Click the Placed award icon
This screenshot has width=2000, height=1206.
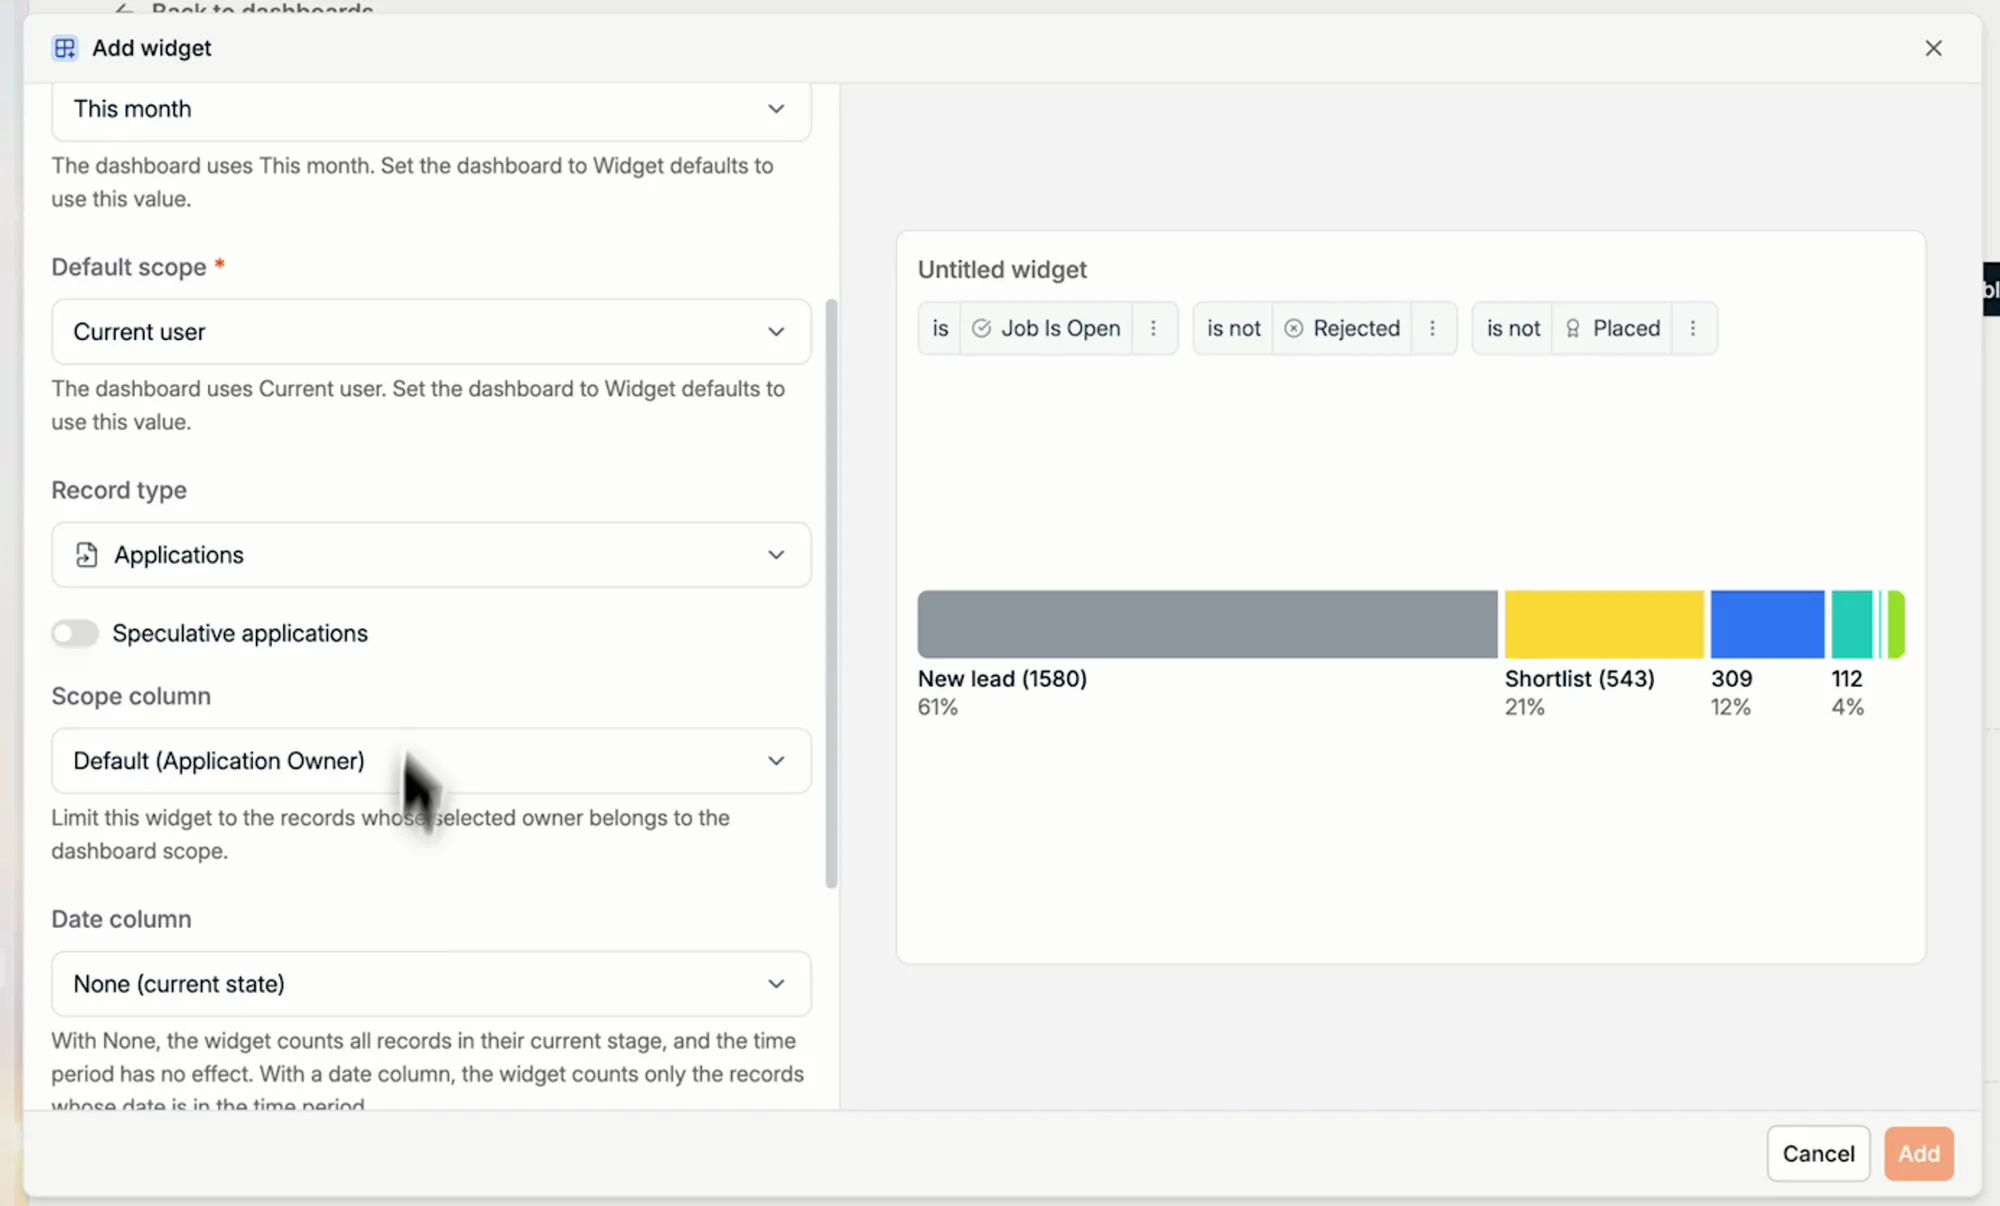pyautogui.click(x=1572, y=328)
